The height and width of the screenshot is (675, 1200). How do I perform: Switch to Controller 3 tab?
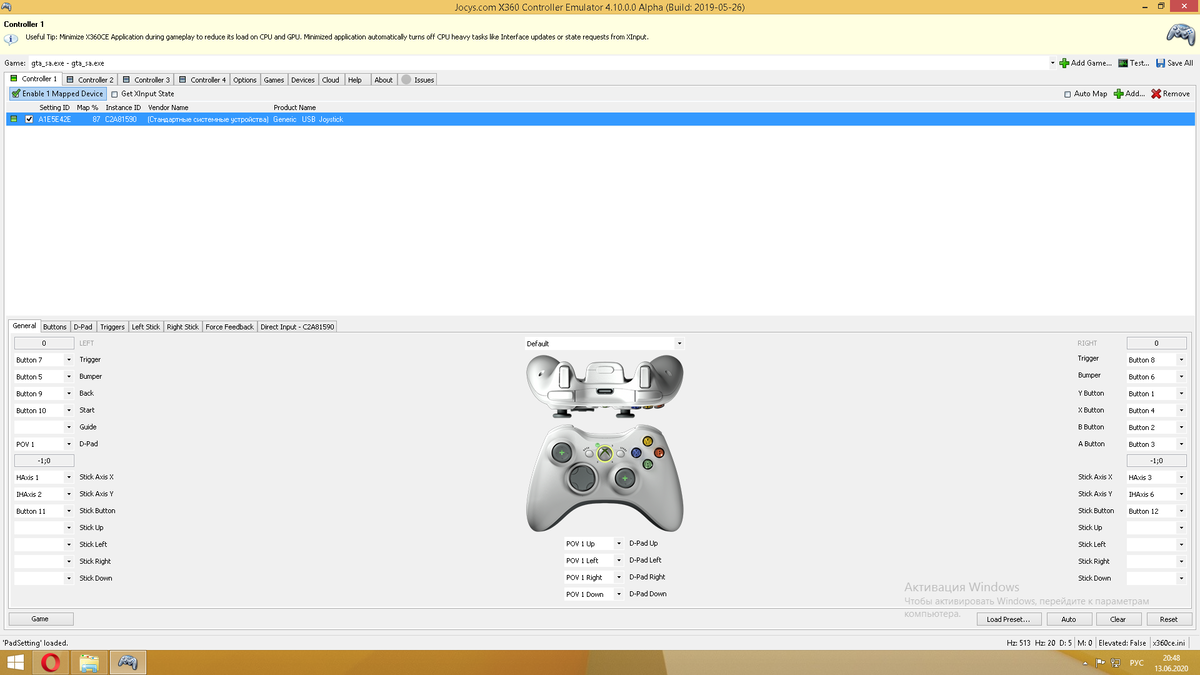146,79
